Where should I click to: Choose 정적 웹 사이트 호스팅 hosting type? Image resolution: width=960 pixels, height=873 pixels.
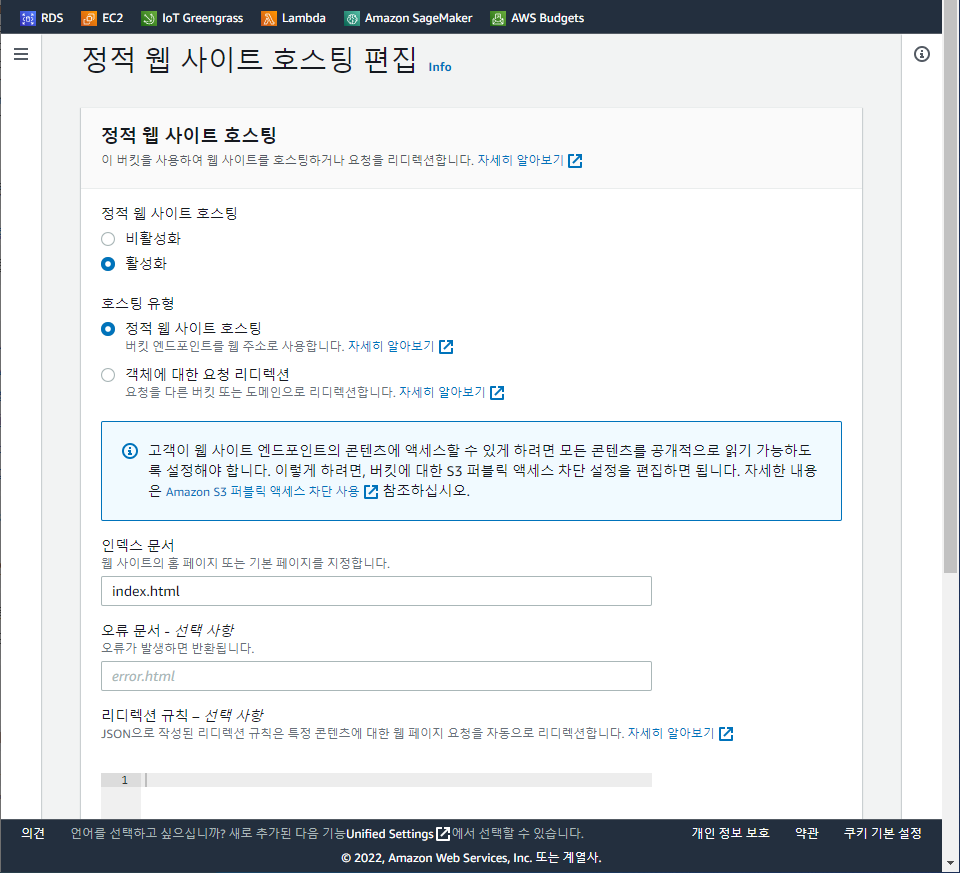tap(108, 329)
